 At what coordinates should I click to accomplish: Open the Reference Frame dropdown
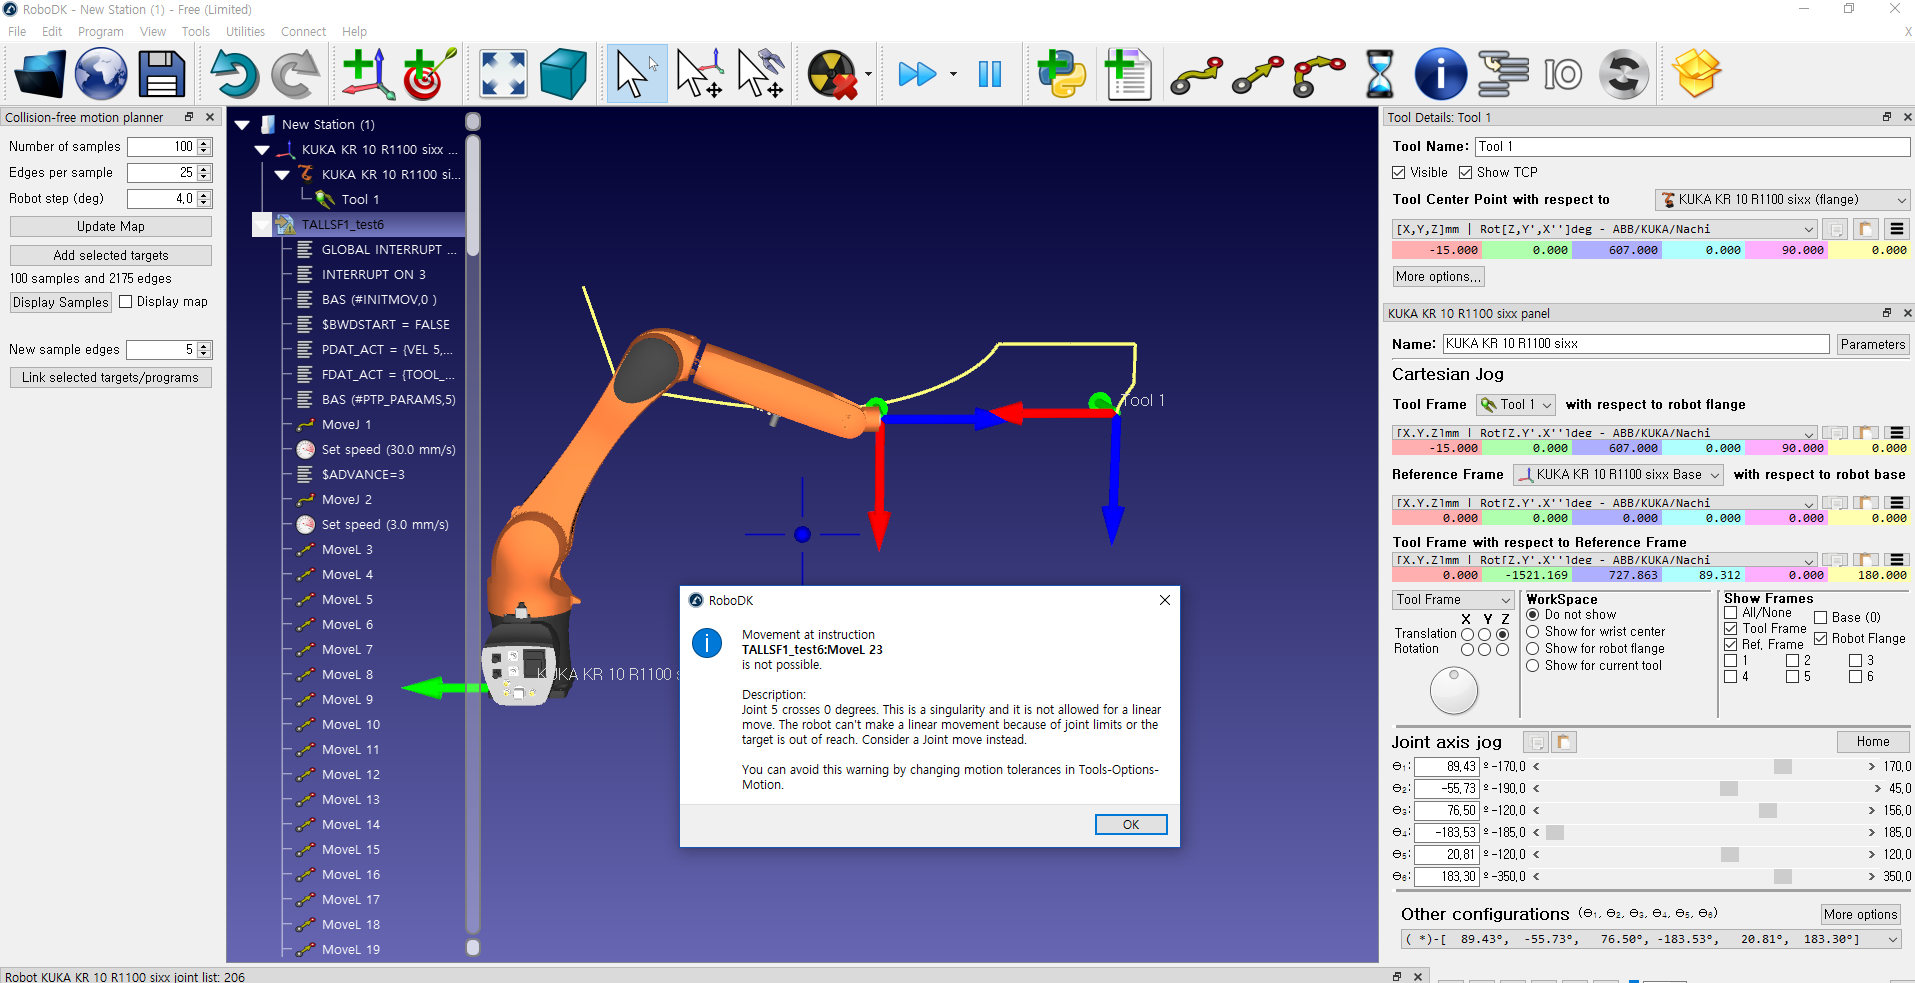click(1618, 475)
